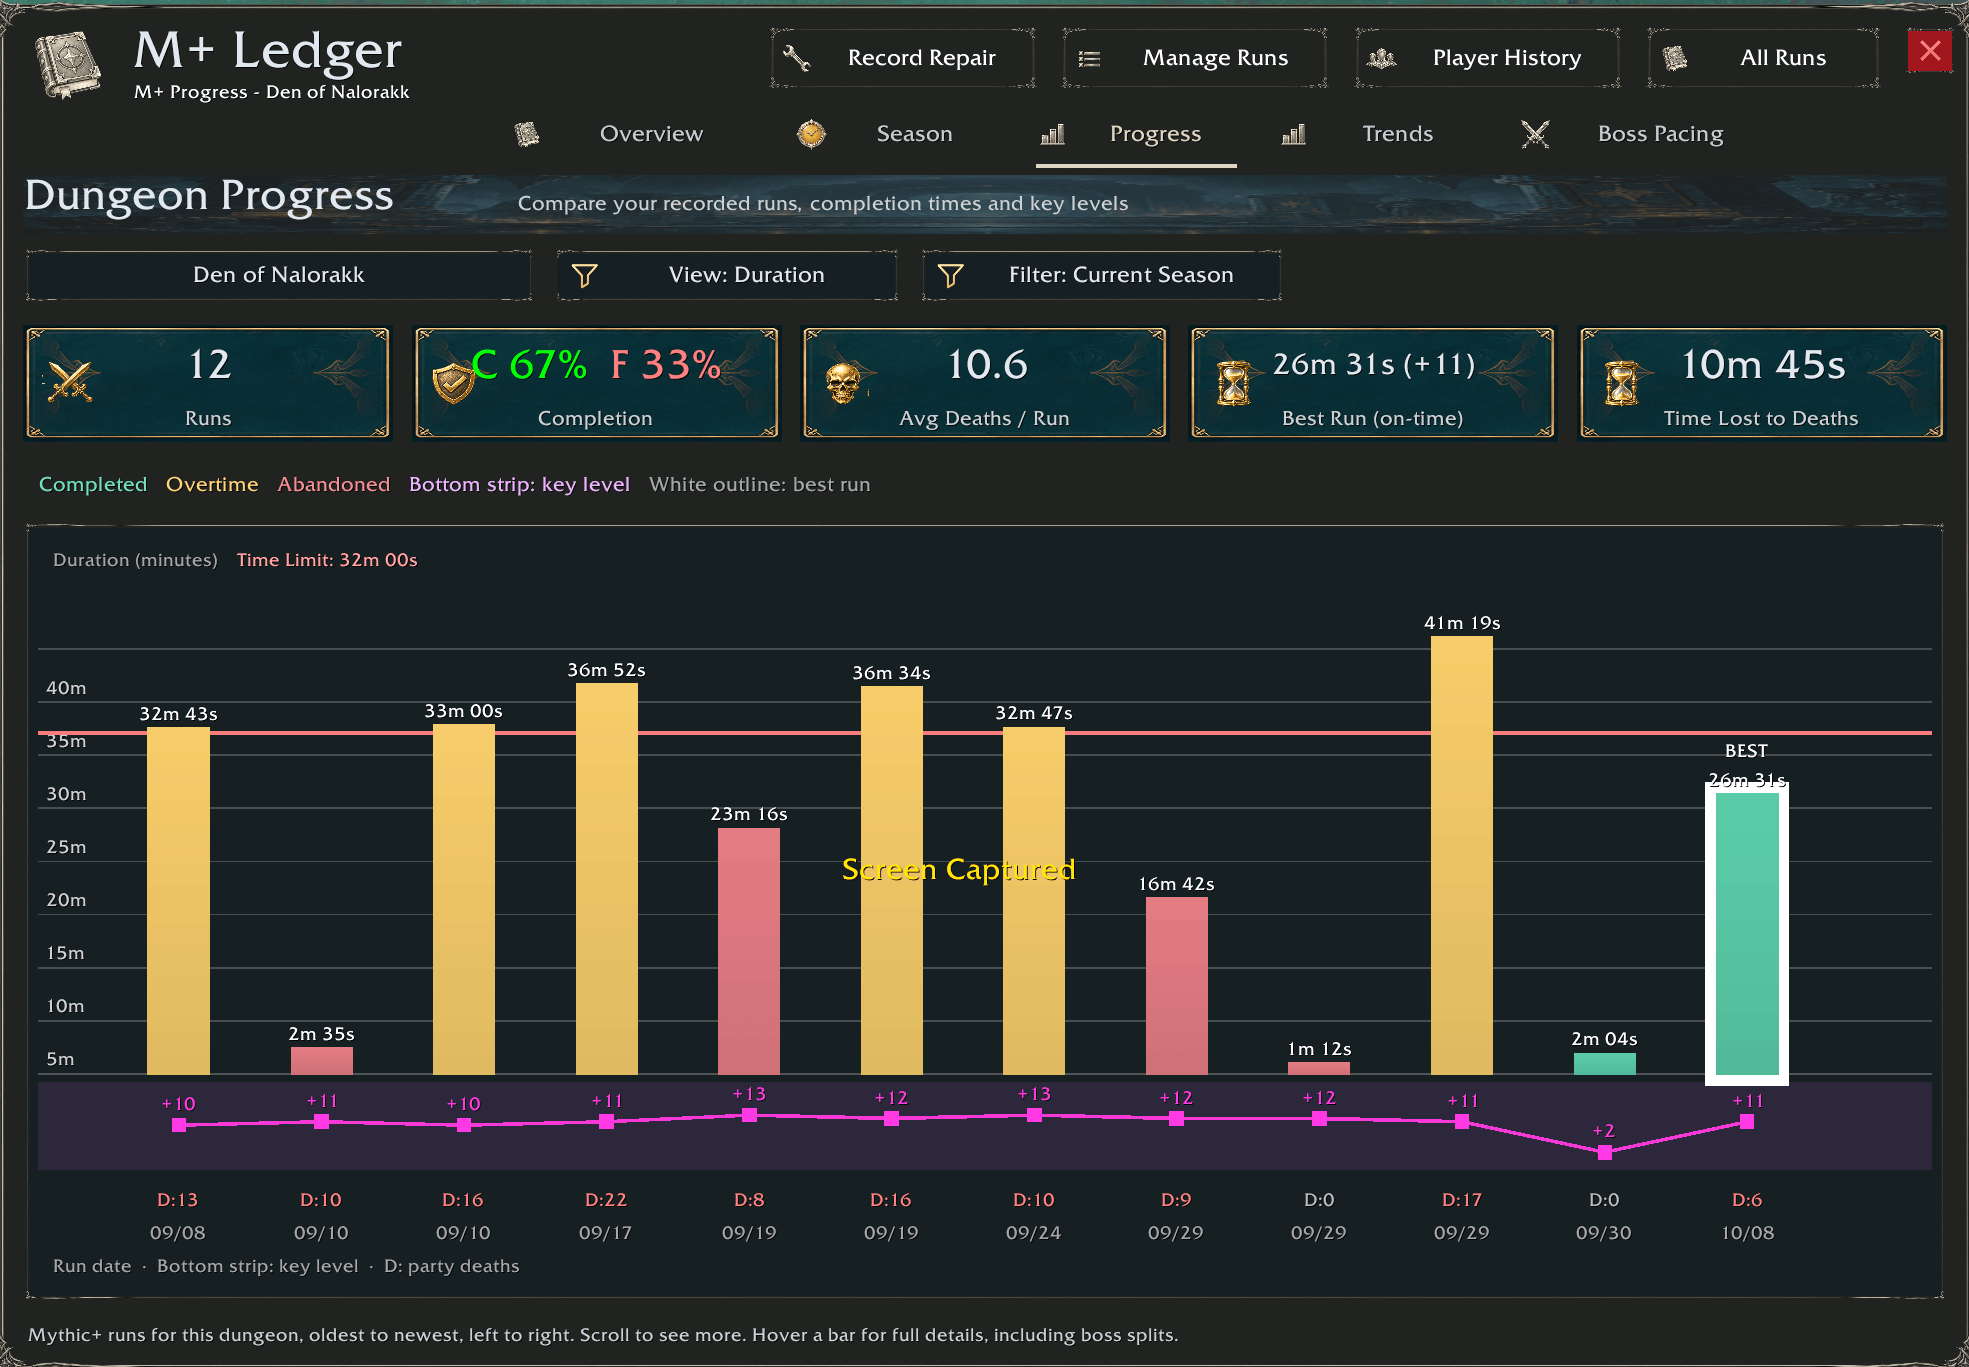Open the Filter: Current Season dropdown
The width and height of the screenshot is (1969, 1367).
pyautogui.click(x=1101, y=275)
